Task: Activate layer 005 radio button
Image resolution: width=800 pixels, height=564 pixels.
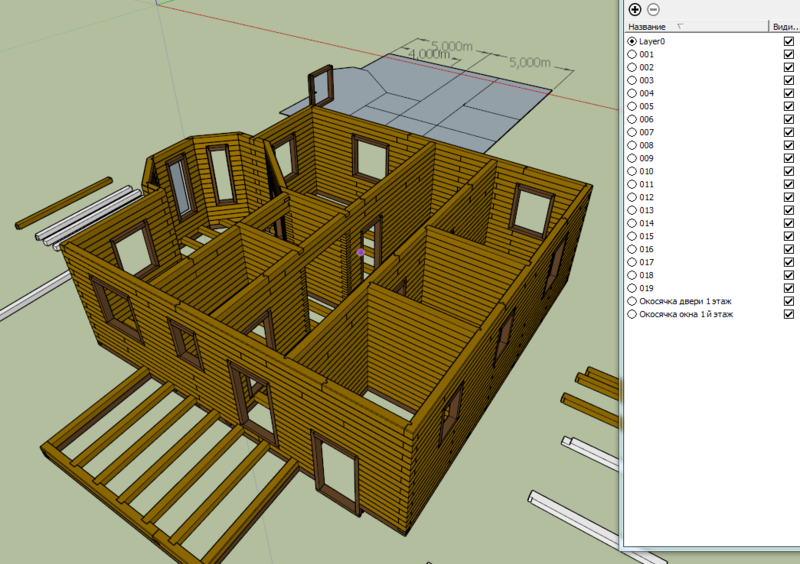Action: [632, 106]
